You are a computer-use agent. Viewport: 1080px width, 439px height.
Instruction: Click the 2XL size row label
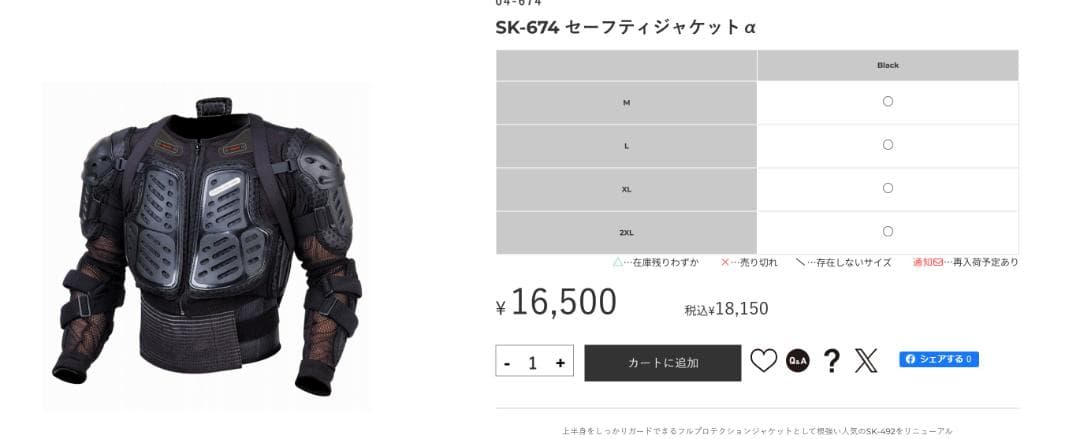(x=626, y=233)
